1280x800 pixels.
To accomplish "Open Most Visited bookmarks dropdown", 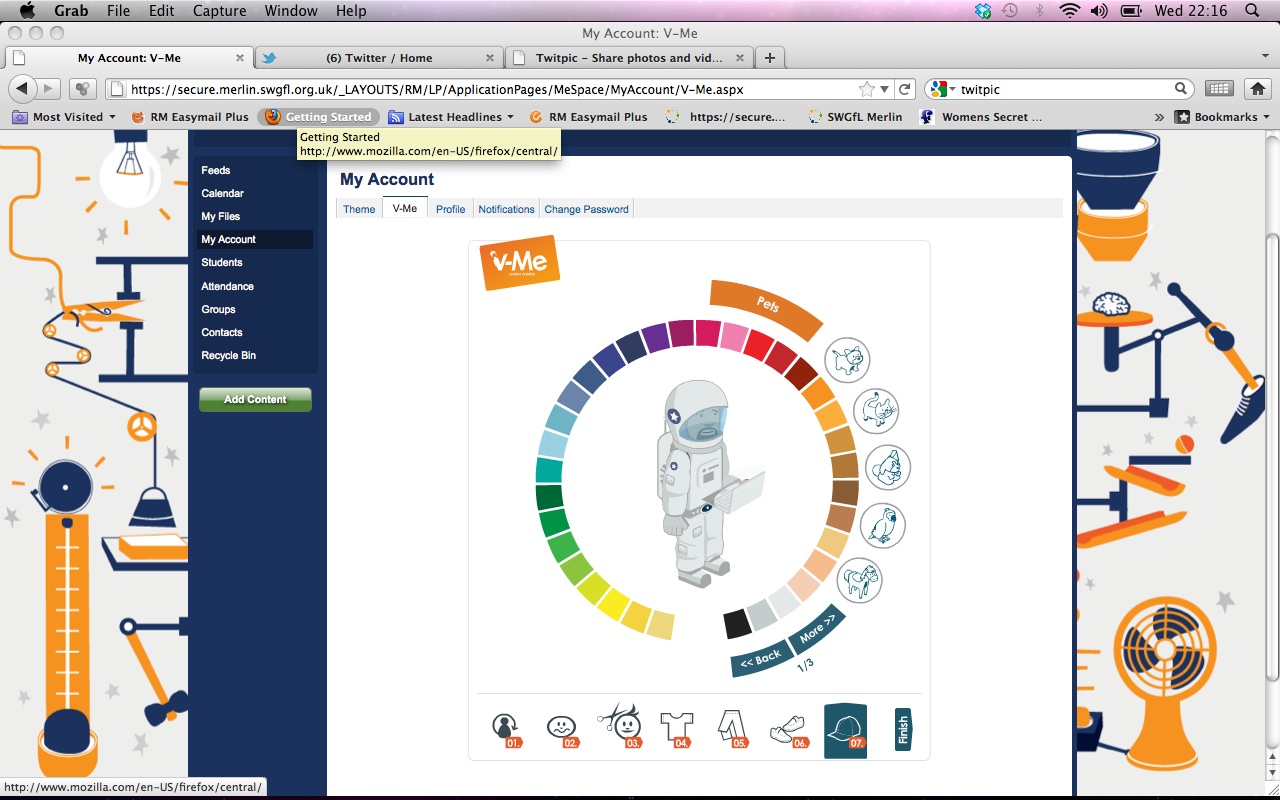I will (65, 117).
